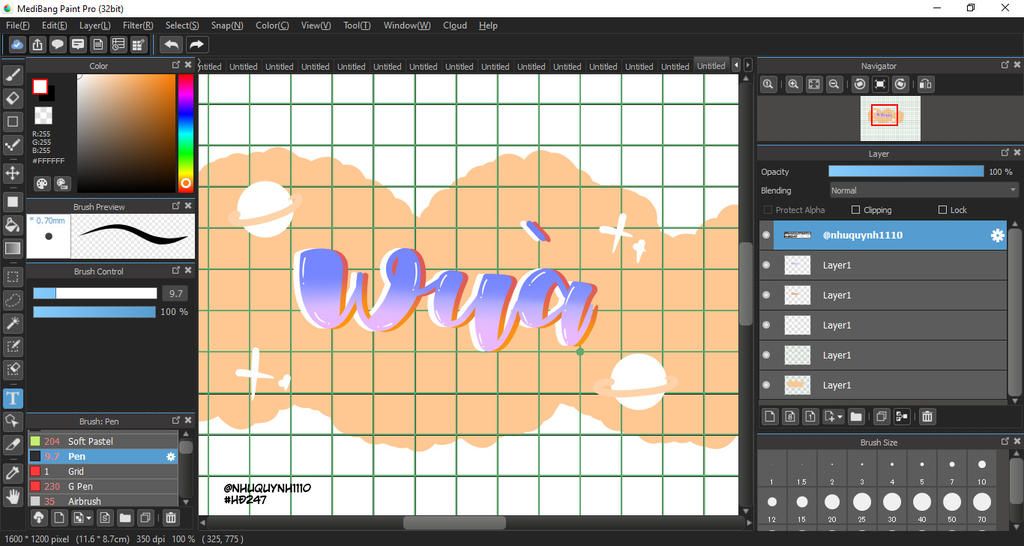Open the Pen brush settings gear
The image size is (1024, 546).
pyautogui.click(x=170, y=457)
